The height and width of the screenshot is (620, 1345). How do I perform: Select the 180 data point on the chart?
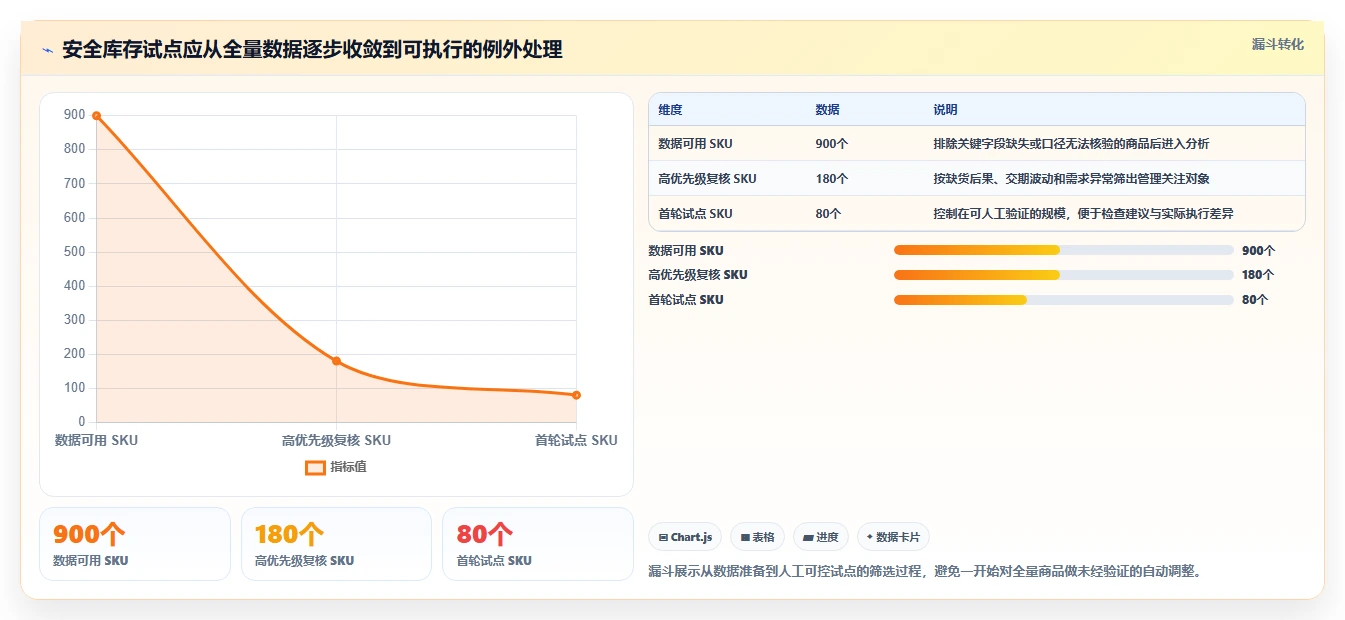336,361
